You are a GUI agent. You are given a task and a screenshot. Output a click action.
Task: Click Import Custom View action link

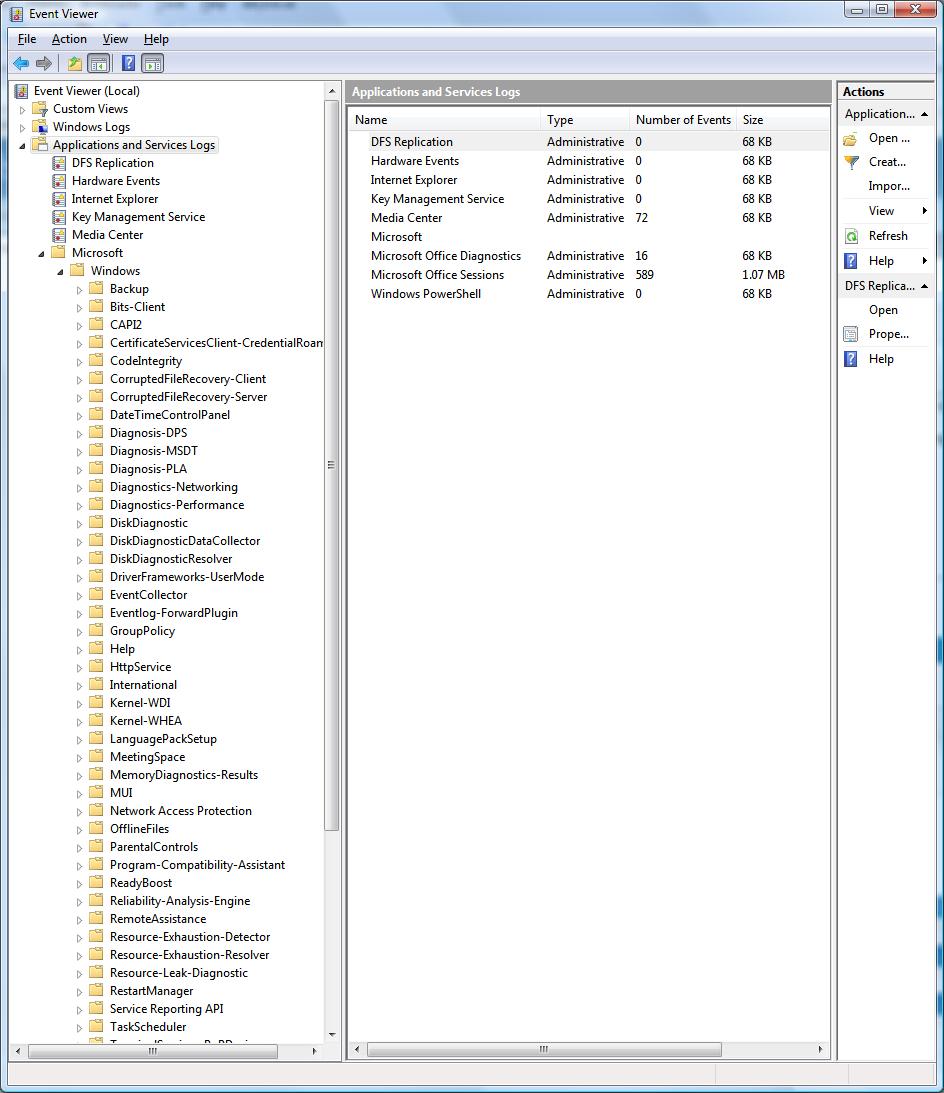coord(889,186)
